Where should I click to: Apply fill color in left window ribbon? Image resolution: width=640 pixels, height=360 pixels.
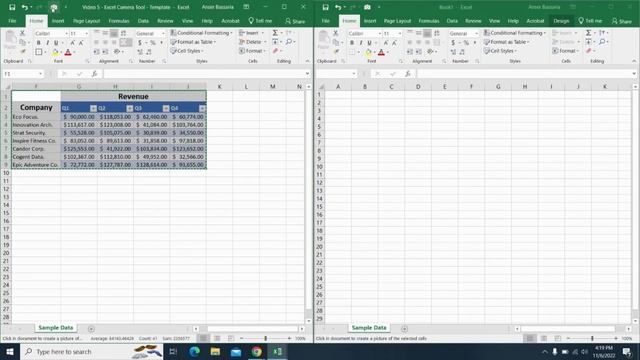(55, 52)
